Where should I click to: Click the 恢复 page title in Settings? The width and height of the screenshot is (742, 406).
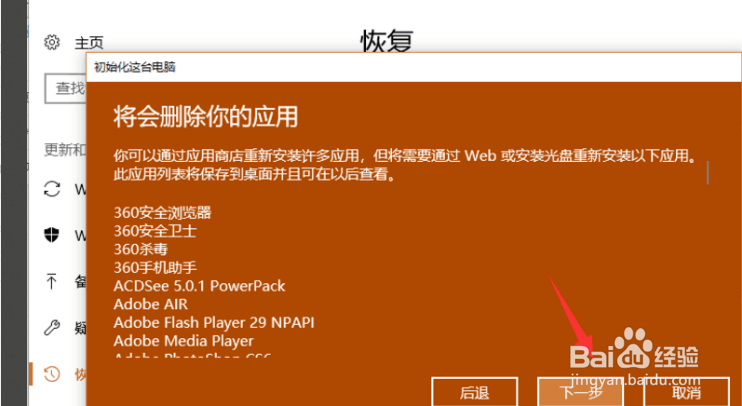click(x=387, y=41)
